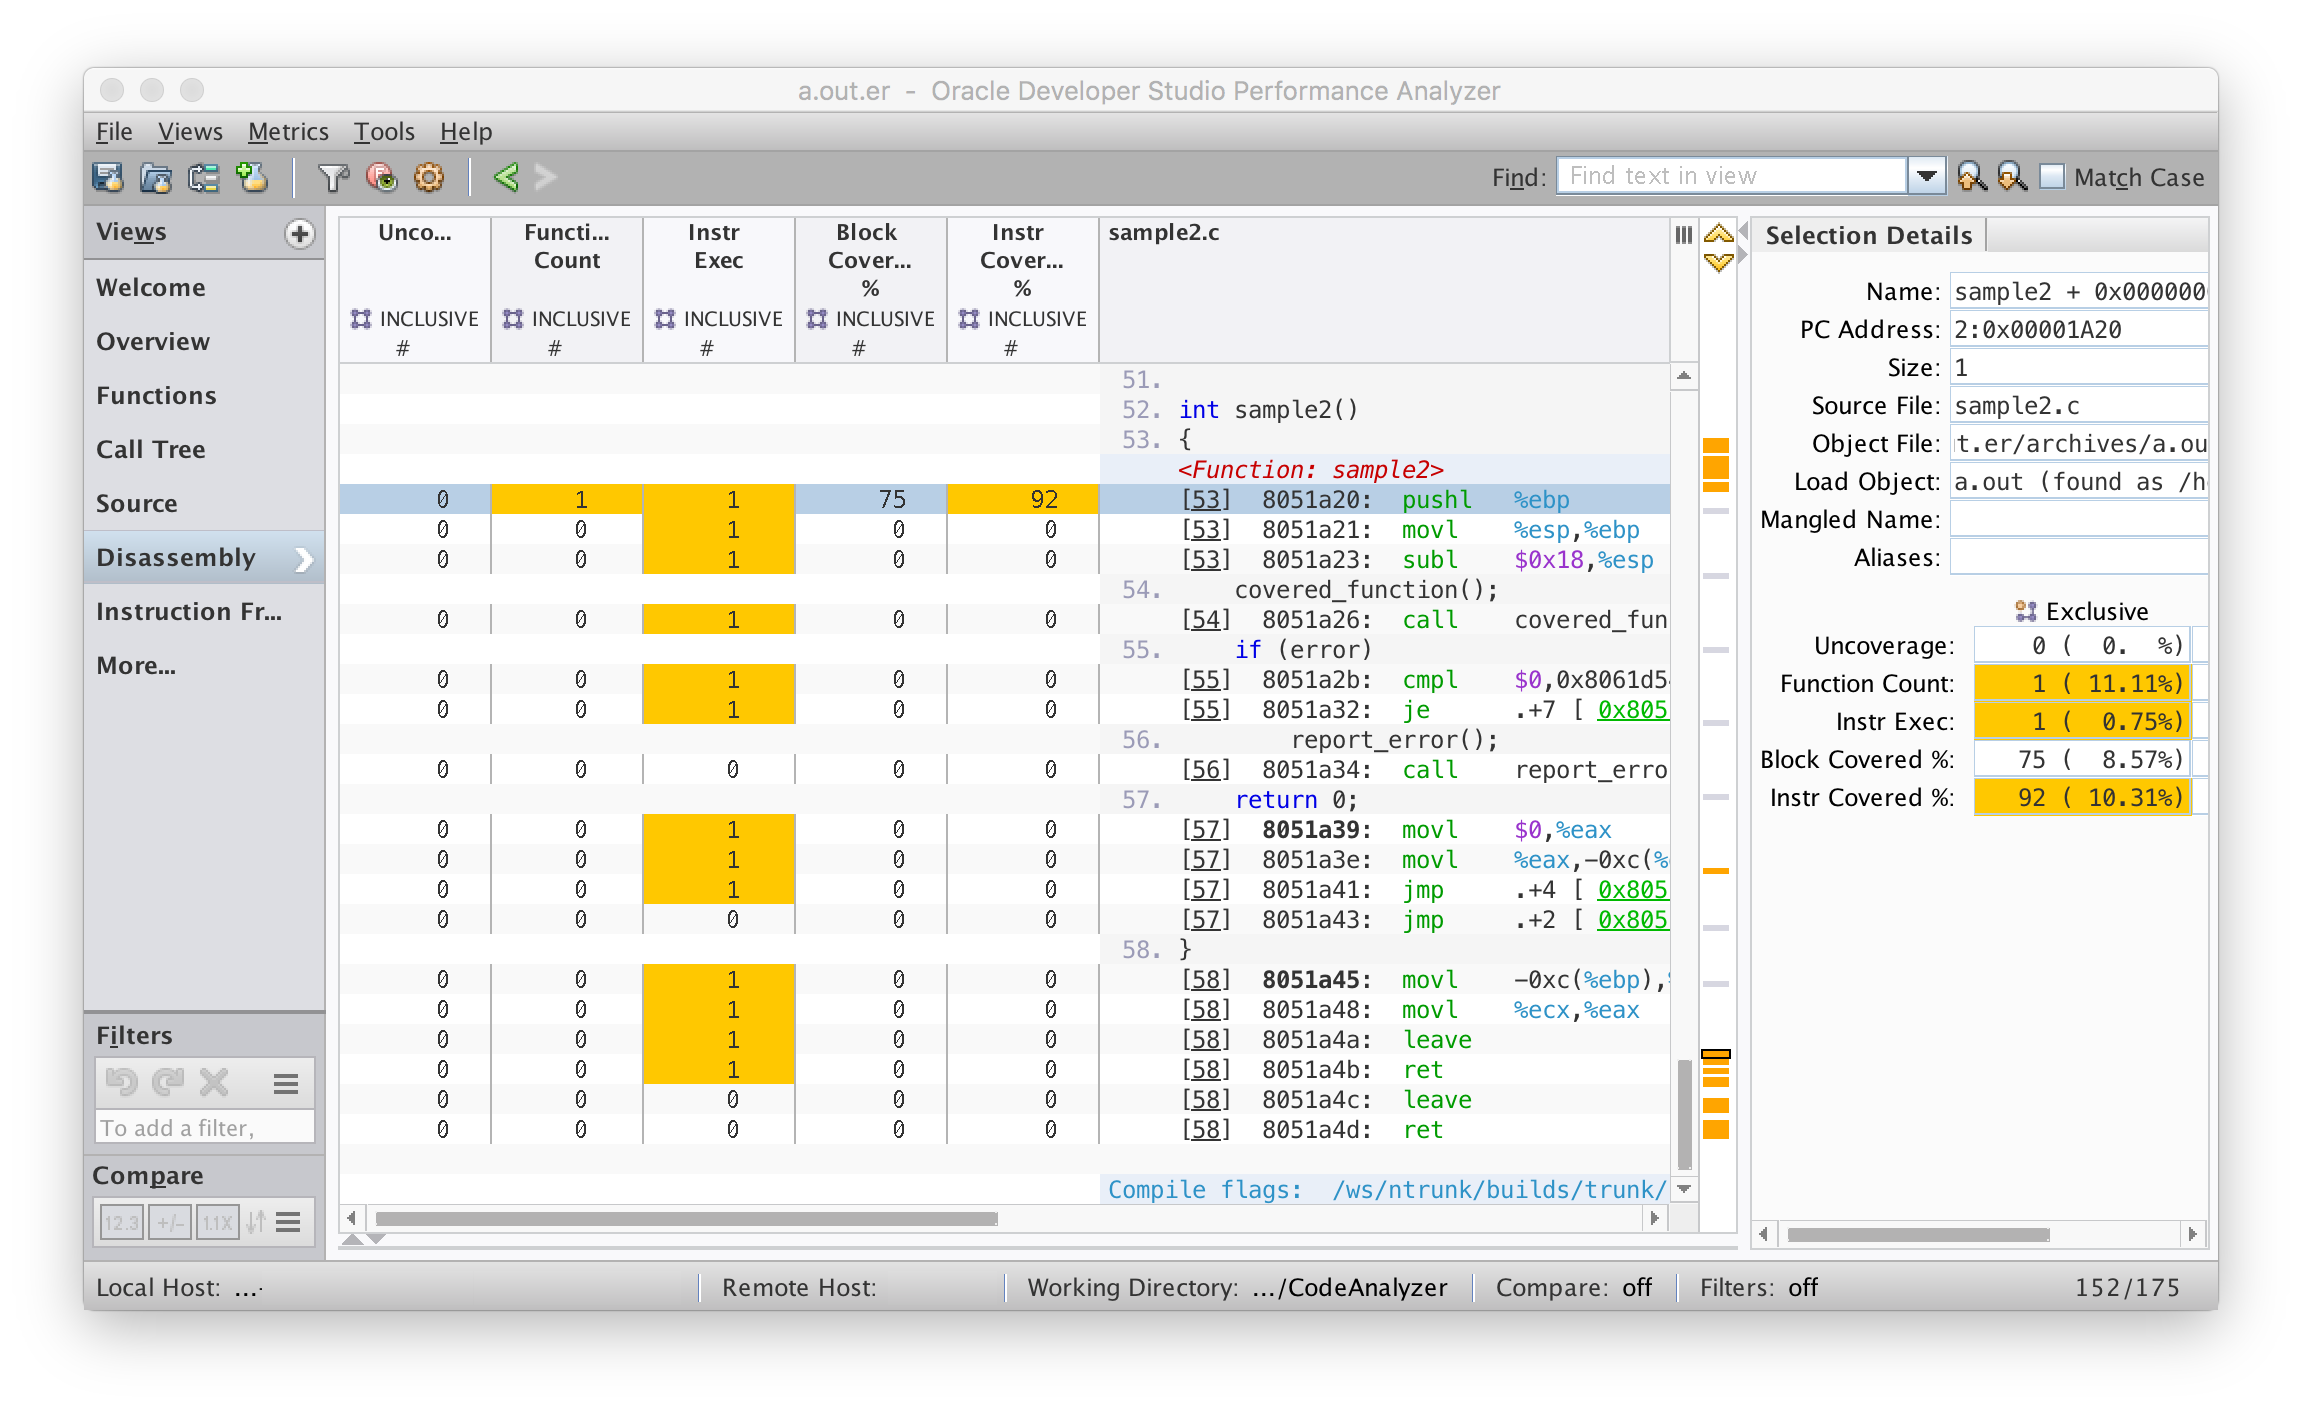Jump to previous hot line up-arrow
The width and height of the screenshot is (2302, 1410).
[1718, 235]
